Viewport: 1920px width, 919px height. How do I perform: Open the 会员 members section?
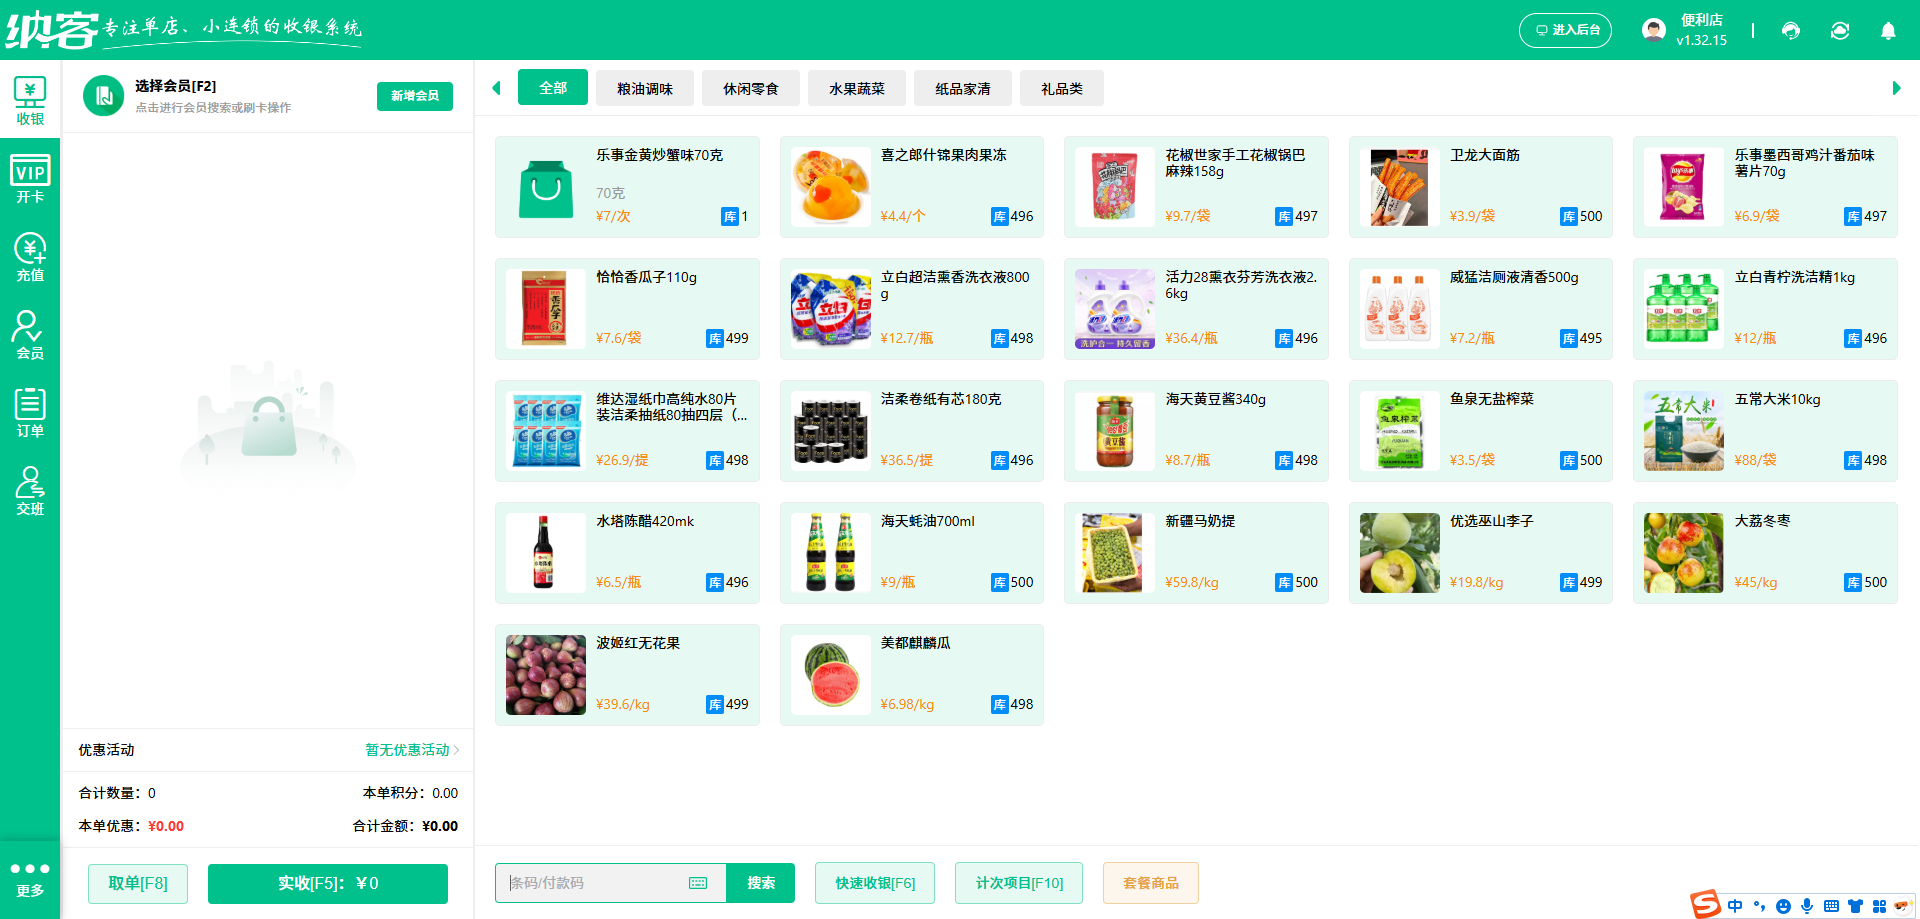pos(30,335)
